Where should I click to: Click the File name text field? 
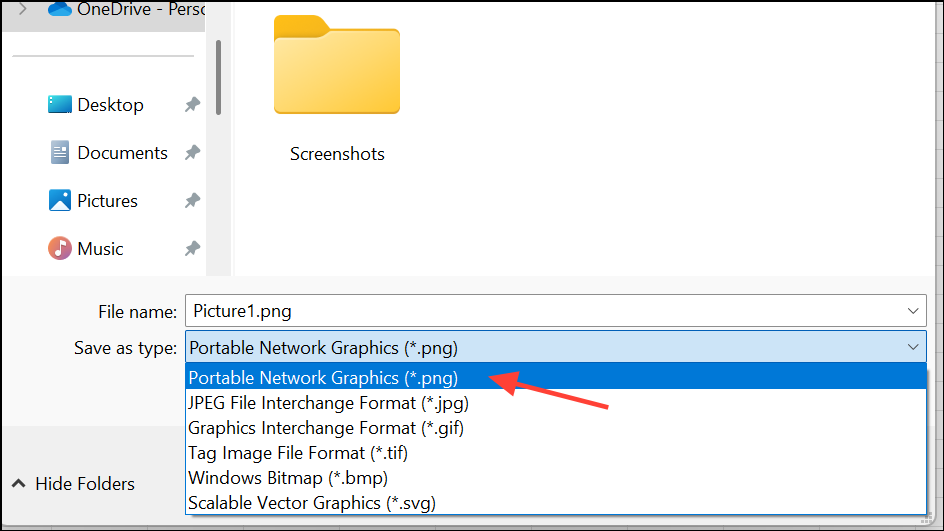point(540,311)
